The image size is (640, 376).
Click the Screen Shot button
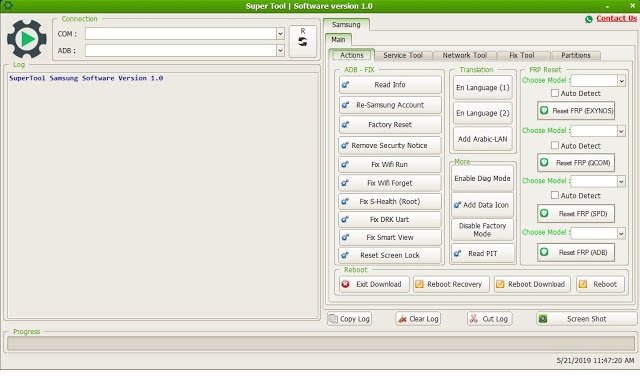587,319
